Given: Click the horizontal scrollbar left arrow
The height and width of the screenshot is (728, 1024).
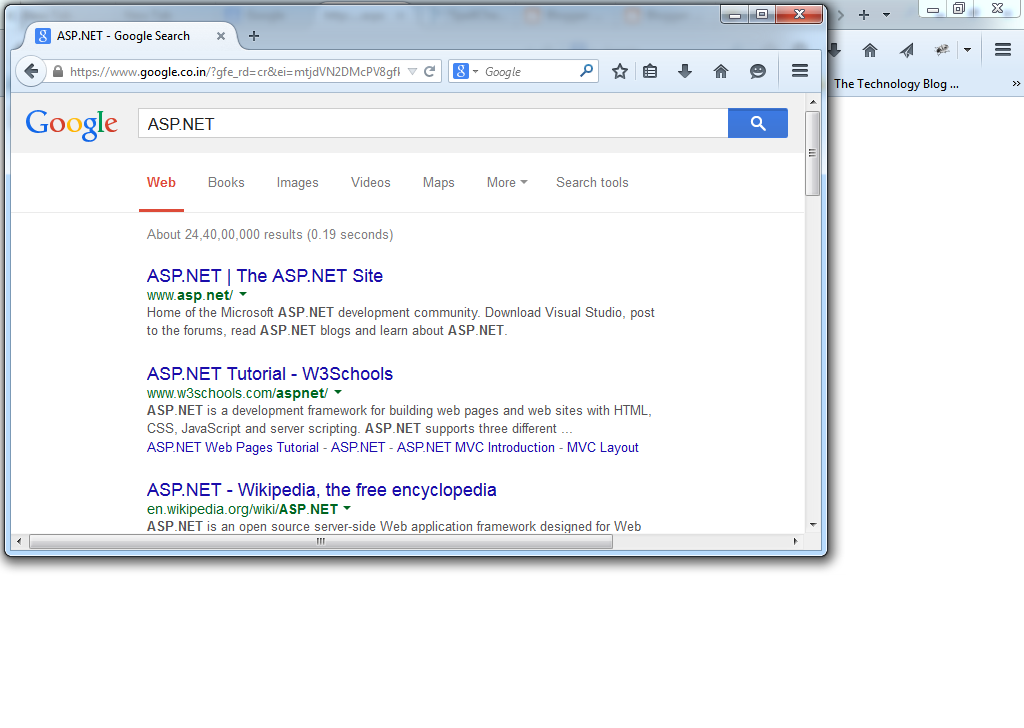Looking at the screenshot, I should pyautogui.click(x=19, y=541).
